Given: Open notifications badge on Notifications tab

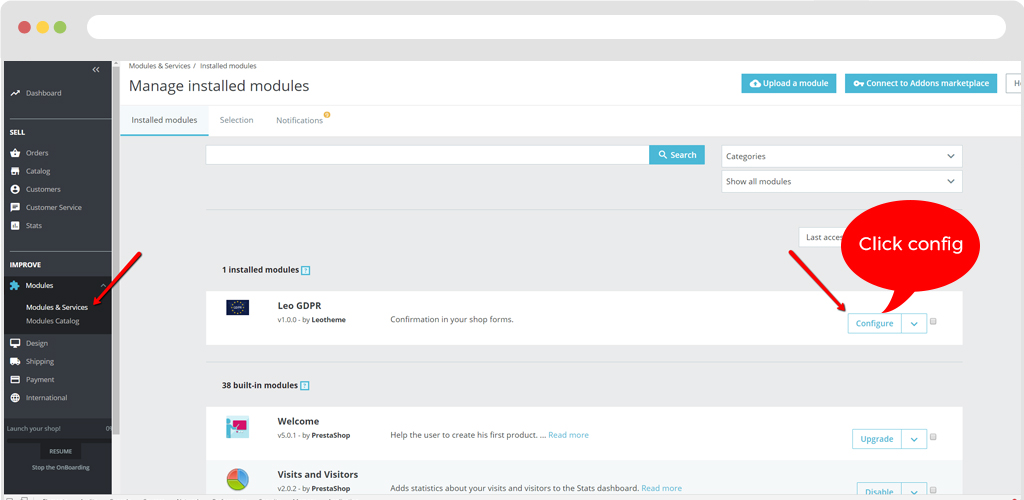Looking at the screenshot, I should pyautogui.click(x=327, y=115).
